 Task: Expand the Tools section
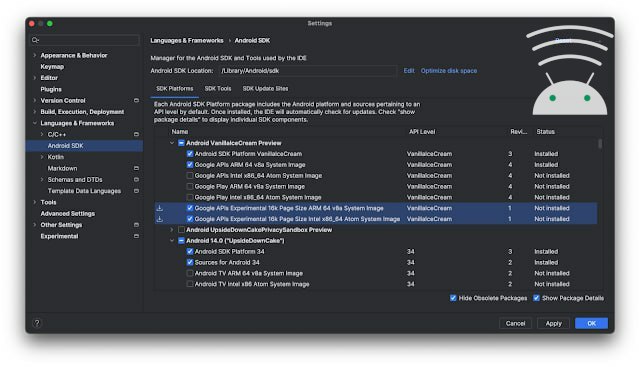coord(35,202)
